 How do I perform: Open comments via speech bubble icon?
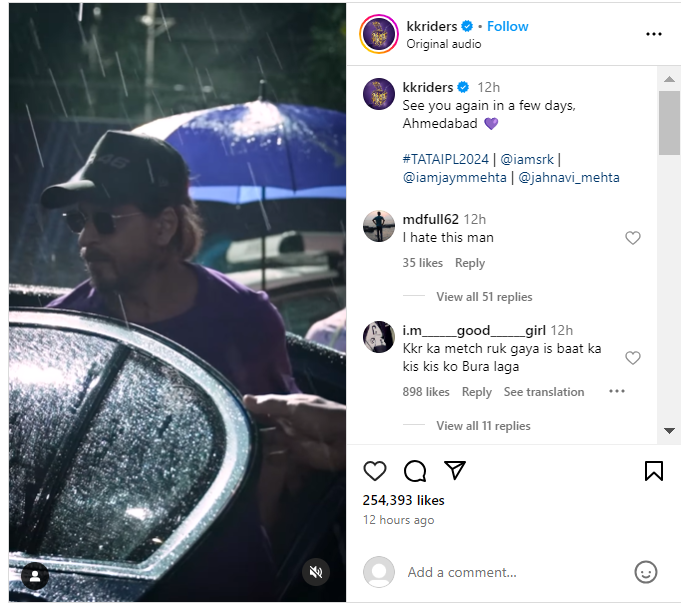click(x=415, y=471)
